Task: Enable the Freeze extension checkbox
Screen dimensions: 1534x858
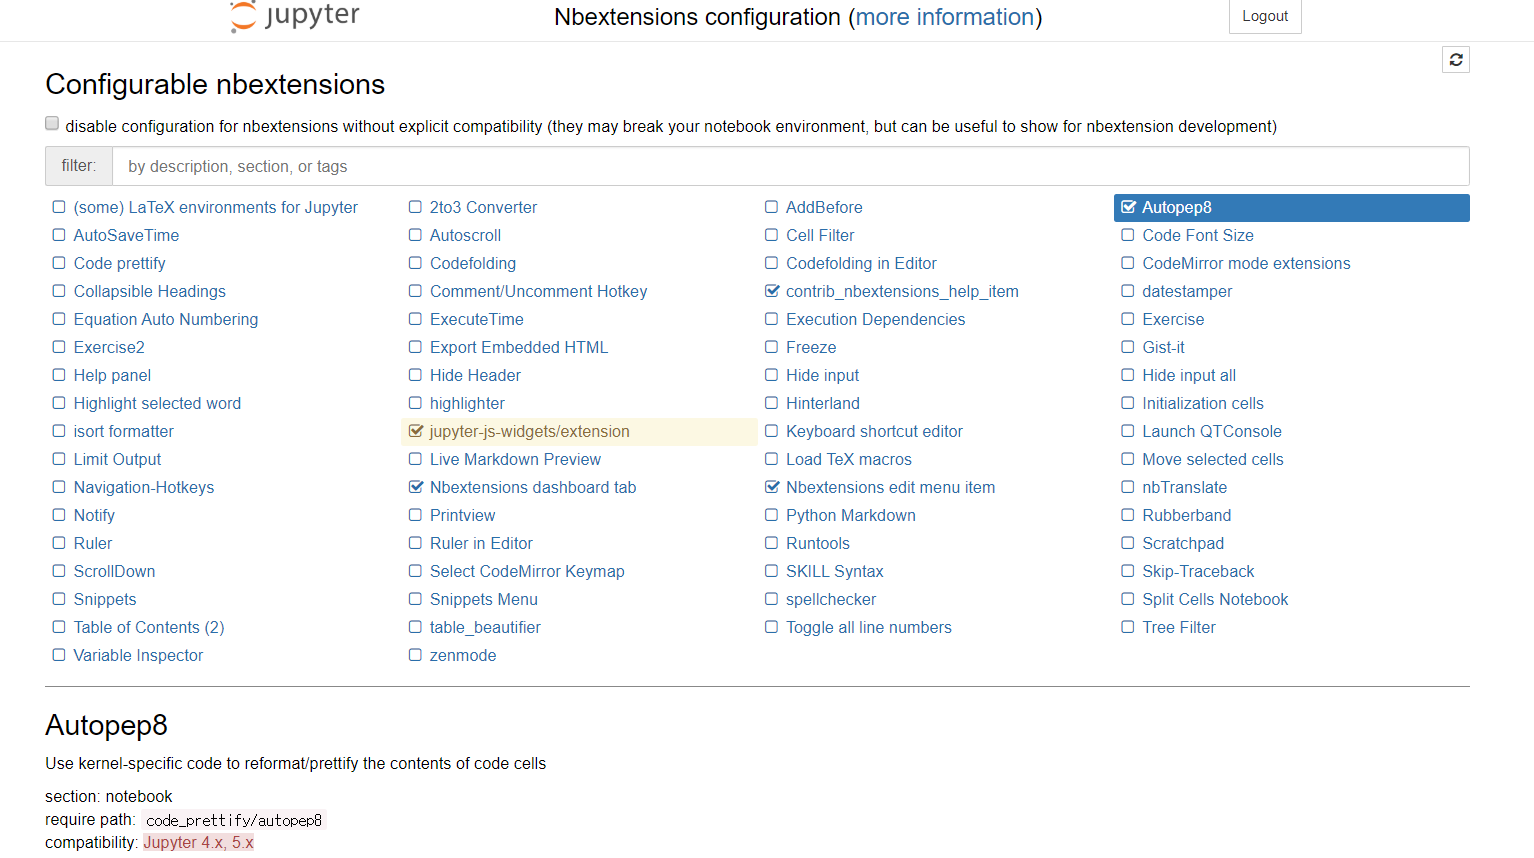Action: point(772,347)
